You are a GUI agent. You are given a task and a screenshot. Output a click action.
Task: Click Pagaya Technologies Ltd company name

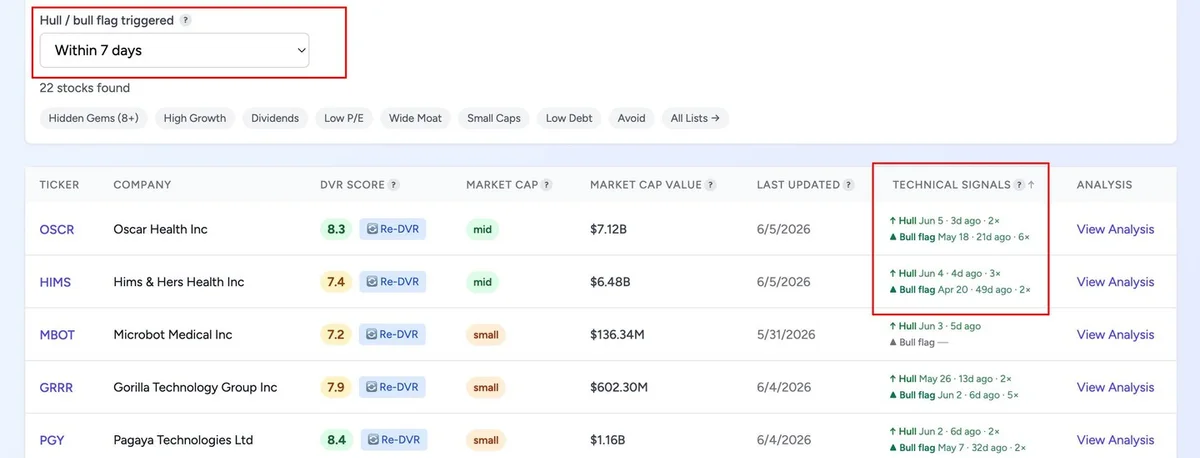(x=183, y=440)
